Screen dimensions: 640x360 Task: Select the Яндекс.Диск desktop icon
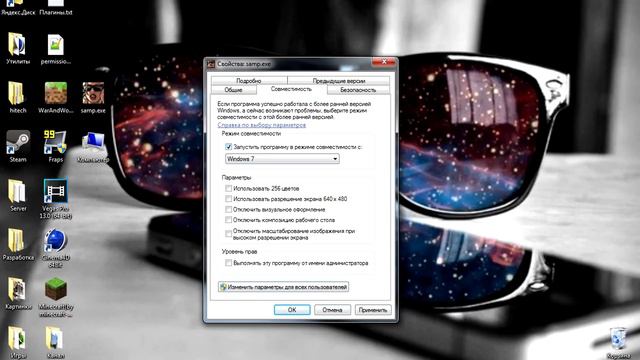point(18,8)
